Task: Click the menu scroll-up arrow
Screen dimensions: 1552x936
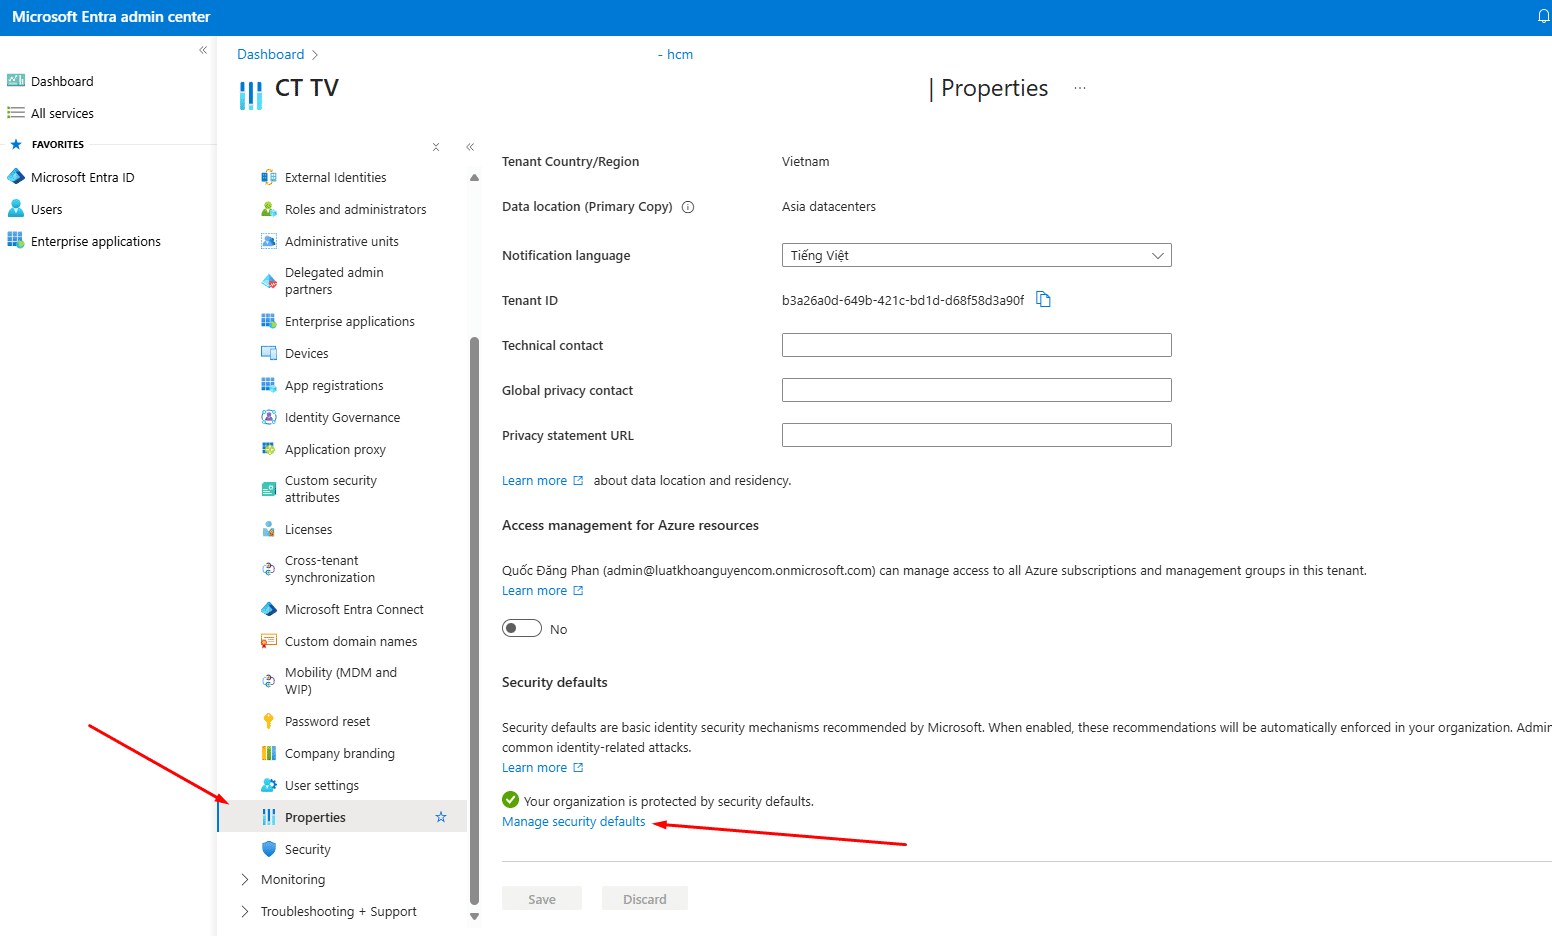Action: pos(474,177)
